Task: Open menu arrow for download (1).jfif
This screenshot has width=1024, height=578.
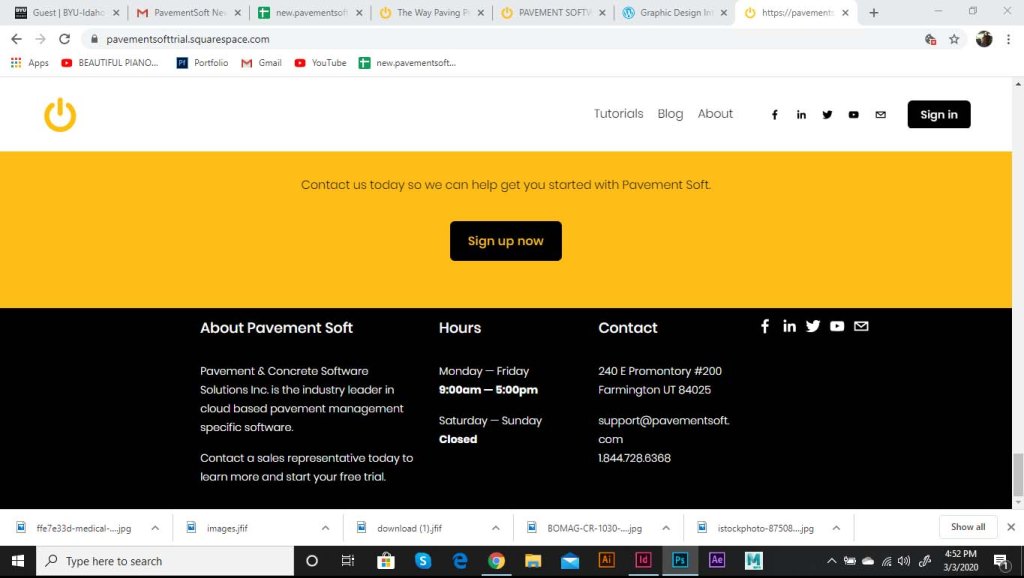Action: pos(496,528)
